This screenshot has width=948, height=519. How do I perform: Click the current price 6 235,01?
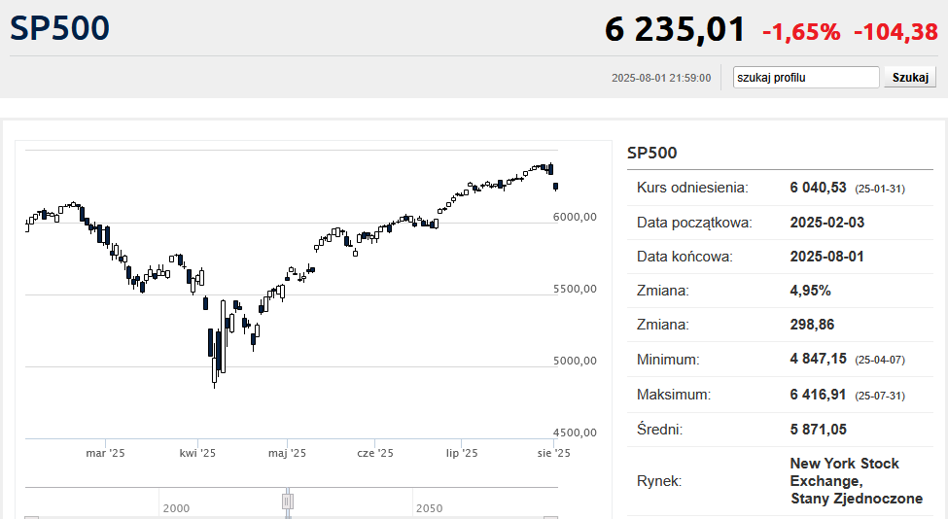coord(675,30)
